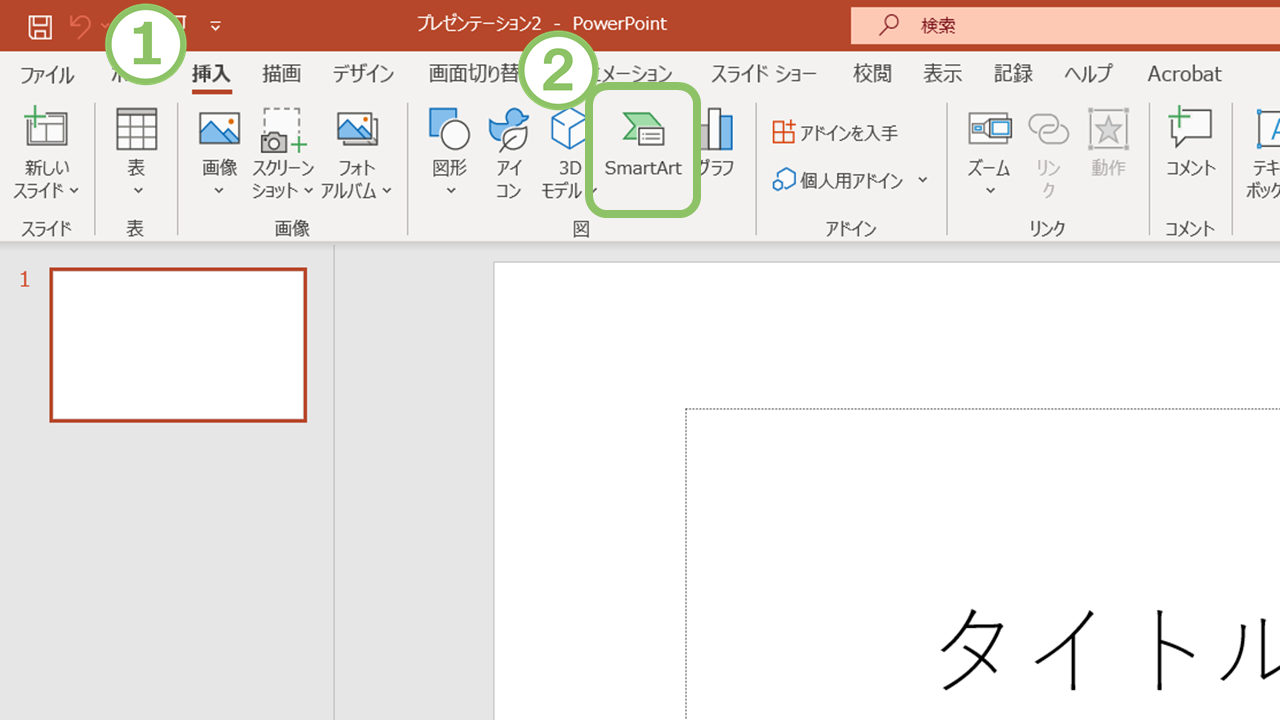Click the グラフ chart icon
This screenshot has height=720, width=1280.
(717, 130)
